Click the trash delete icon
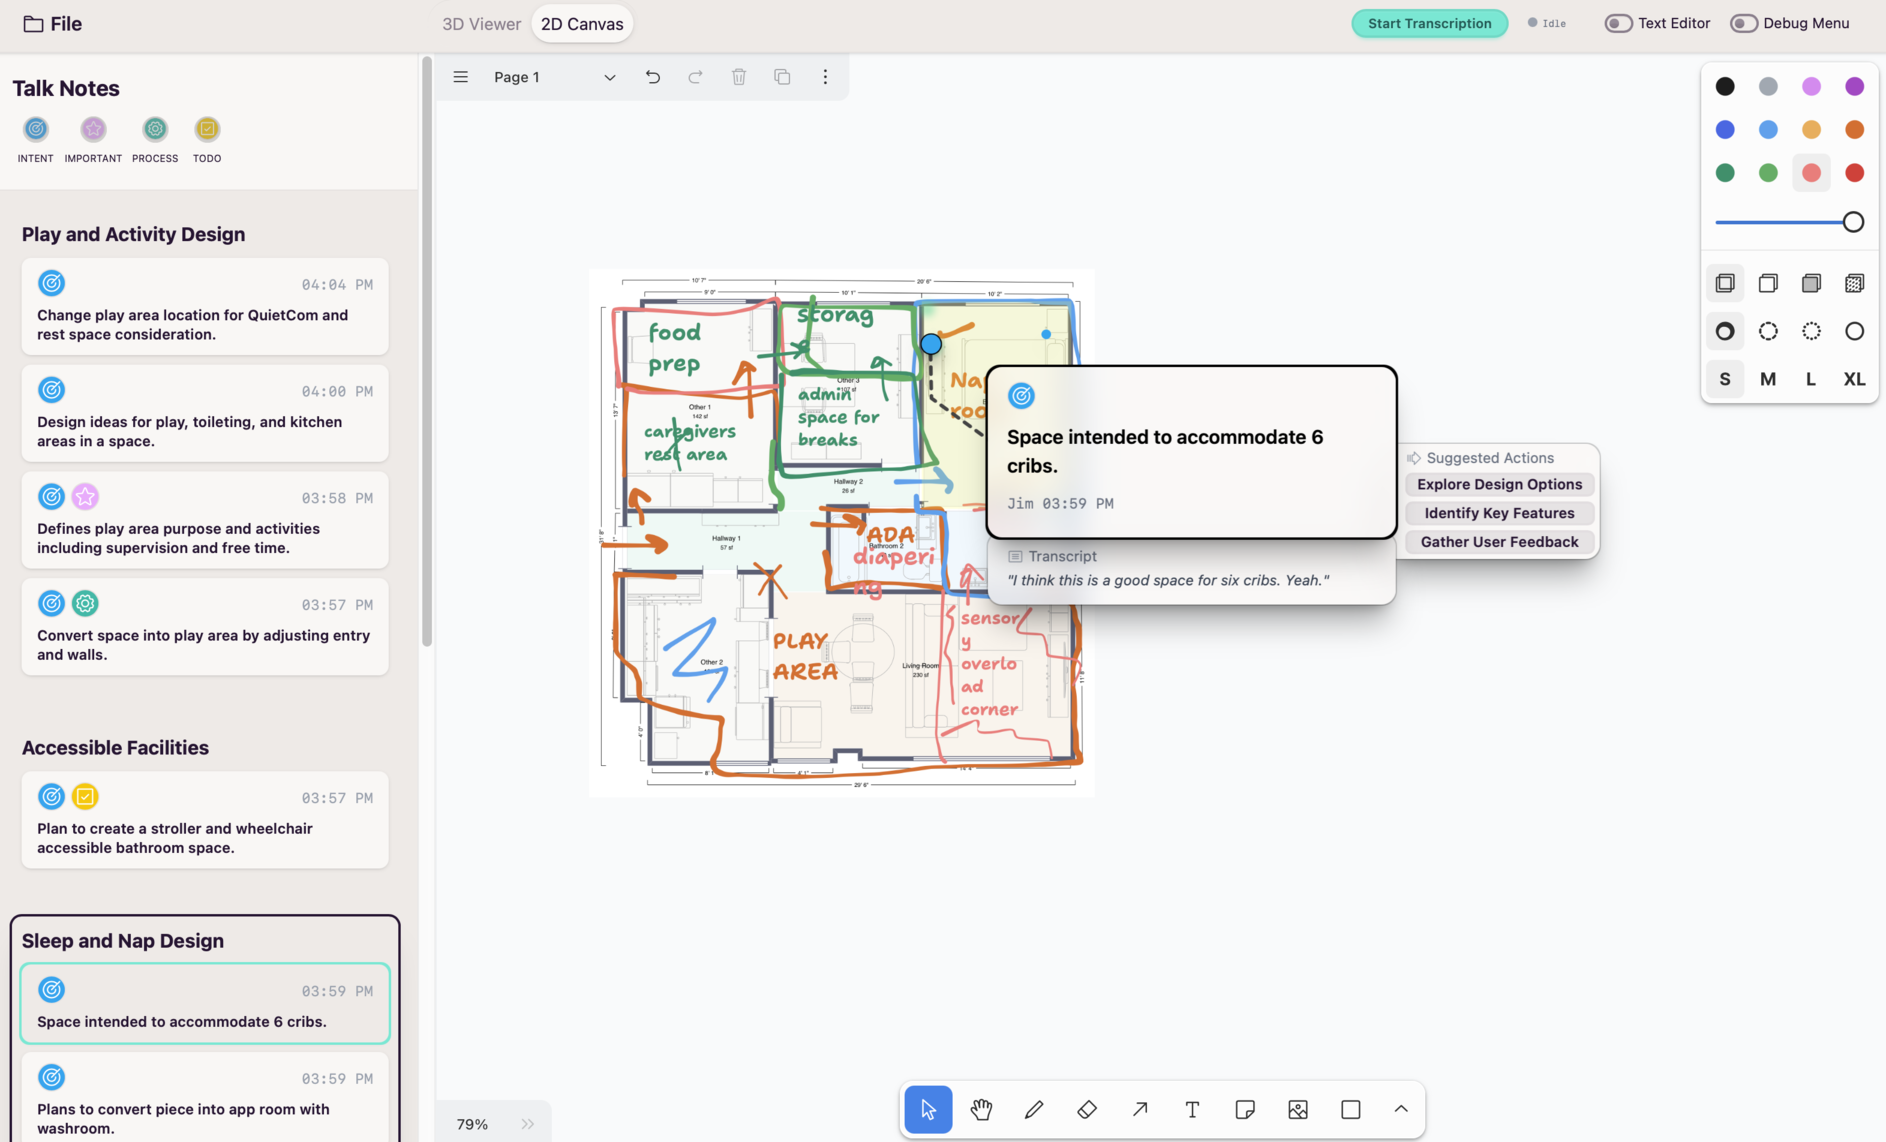 click(x=739, y=77)
